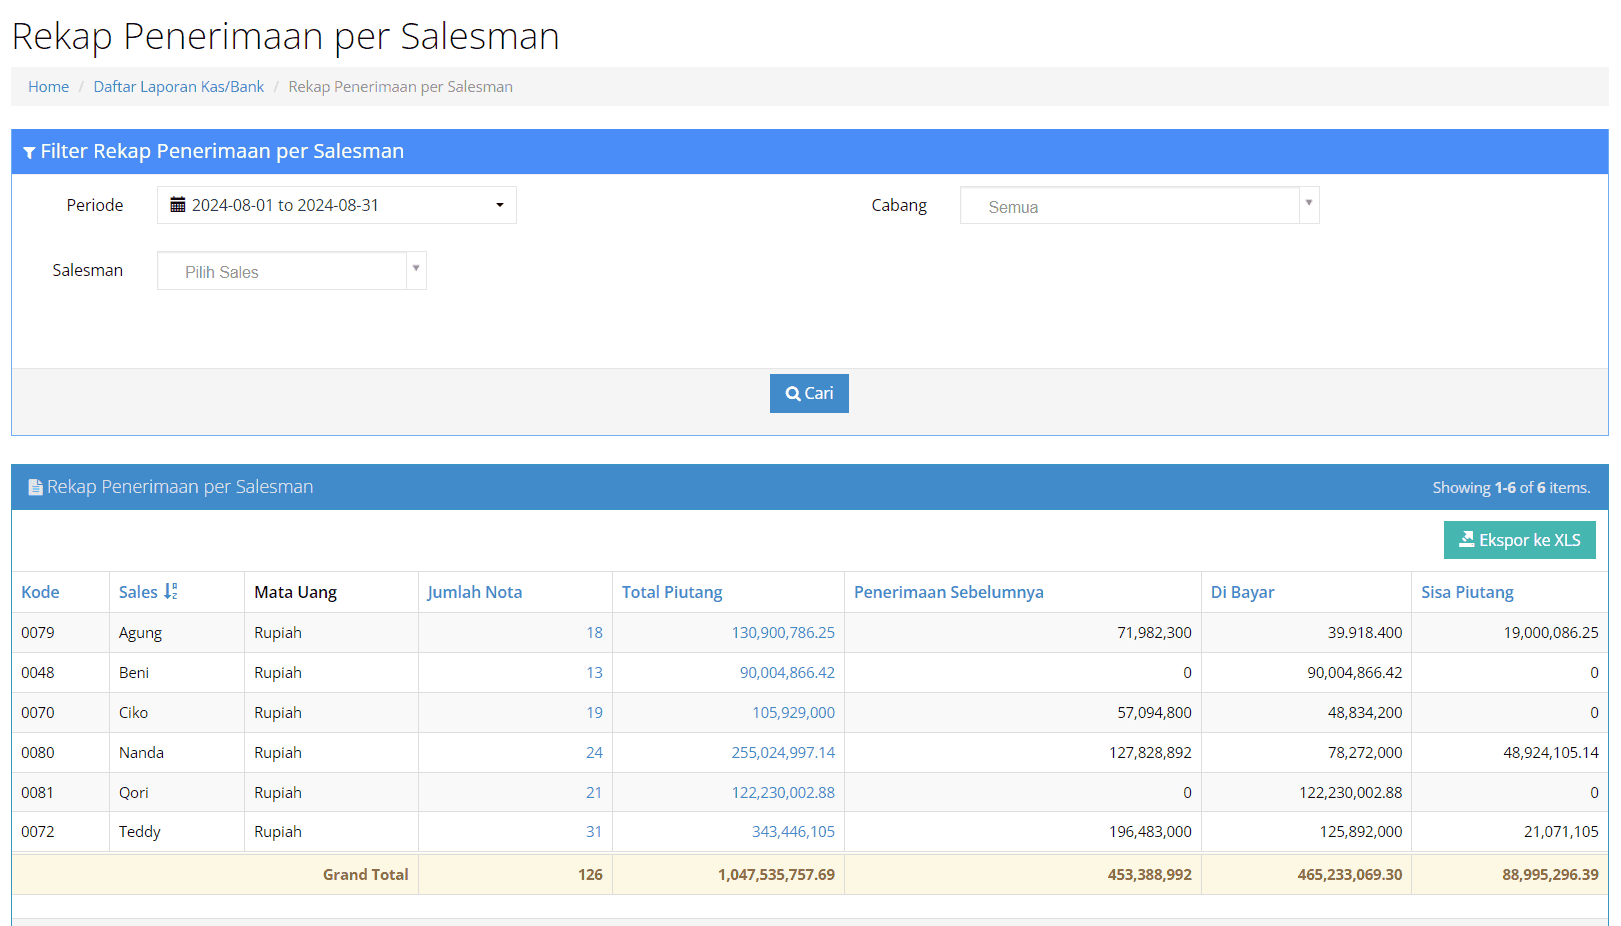This screenshot has height=926, width=1621.
Task: Click Di Bayar value 78,272,000
Action: click(1365, 753)
